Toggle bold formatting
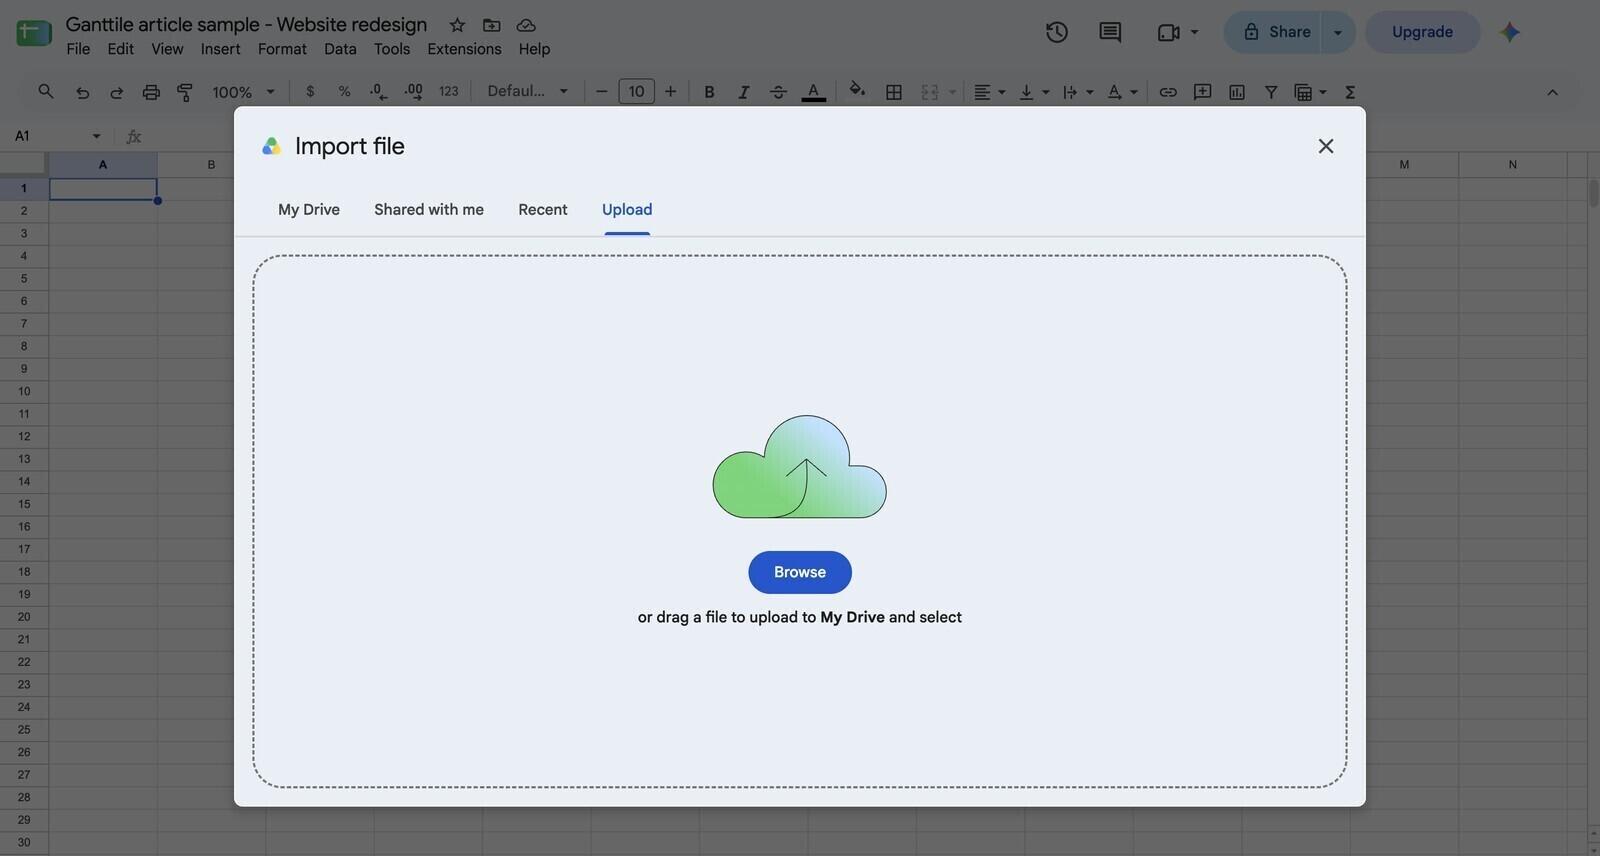 tap(709, 92)
